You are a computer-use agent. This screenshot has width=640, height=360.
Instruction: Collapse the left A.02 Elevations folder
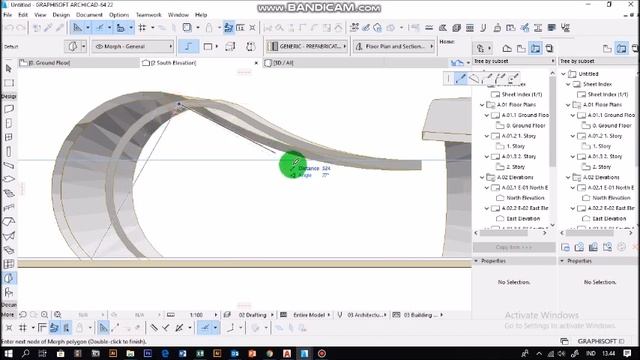[482, 178]
